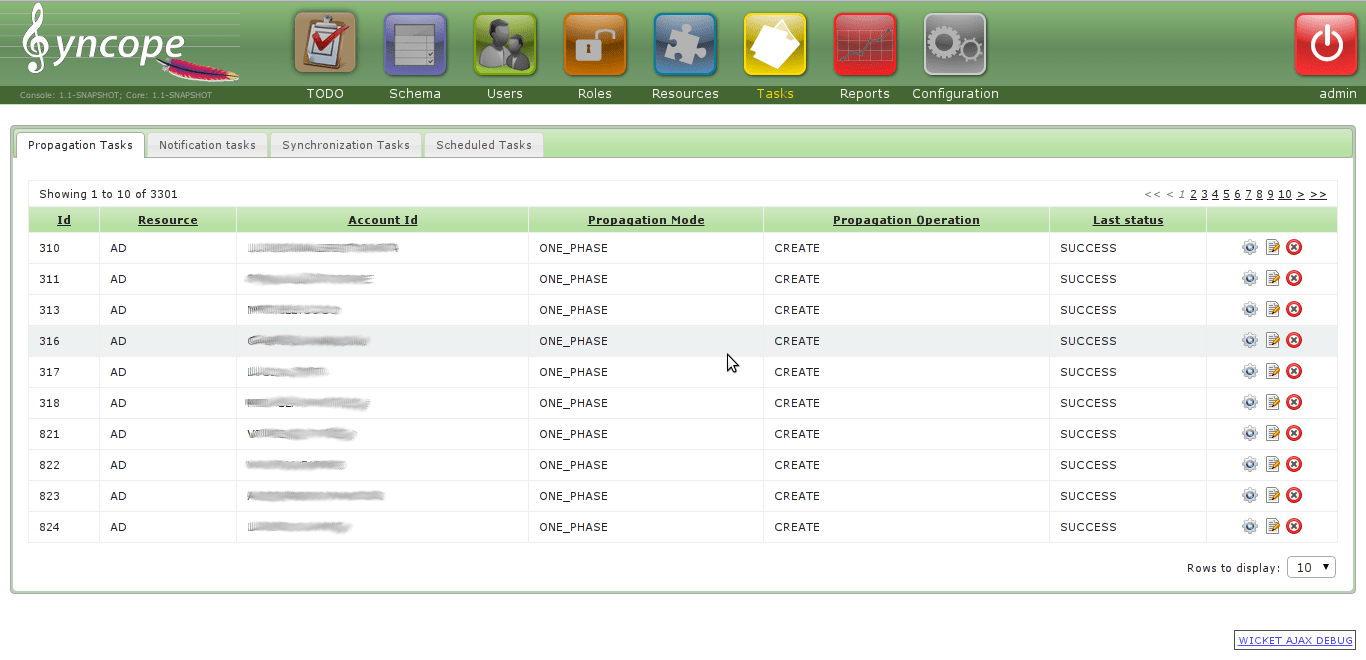Jump to the last page using >>
This screenshot has height=660, width=1366.
[1318, 193]
